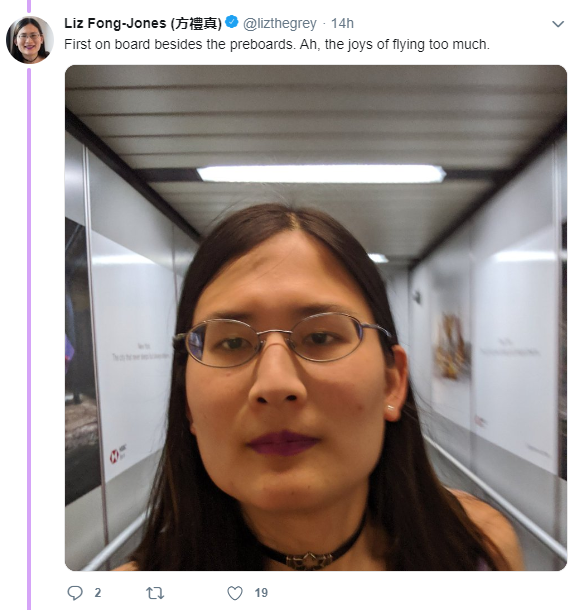Open the profile avatar thumbnail
This screenshot has width=587, height=610.
[x=30, y=40]
